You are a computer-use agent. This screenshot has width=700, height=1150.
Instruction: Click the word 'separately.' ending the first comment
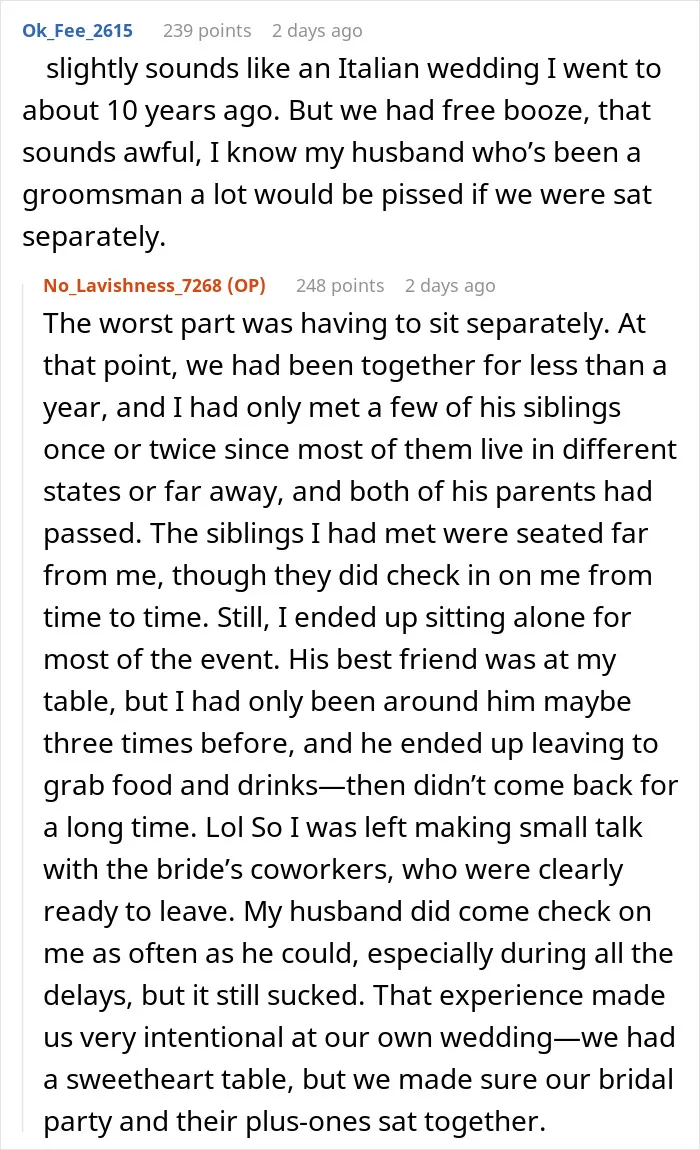point(94,238)
